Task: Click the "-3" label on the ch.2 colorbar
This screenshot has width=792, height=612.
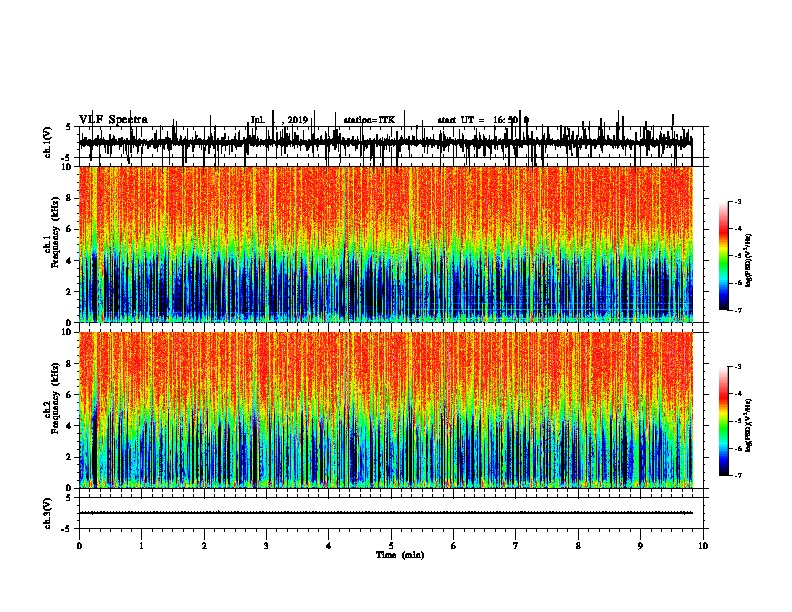Action: click(x=737, y=367)
